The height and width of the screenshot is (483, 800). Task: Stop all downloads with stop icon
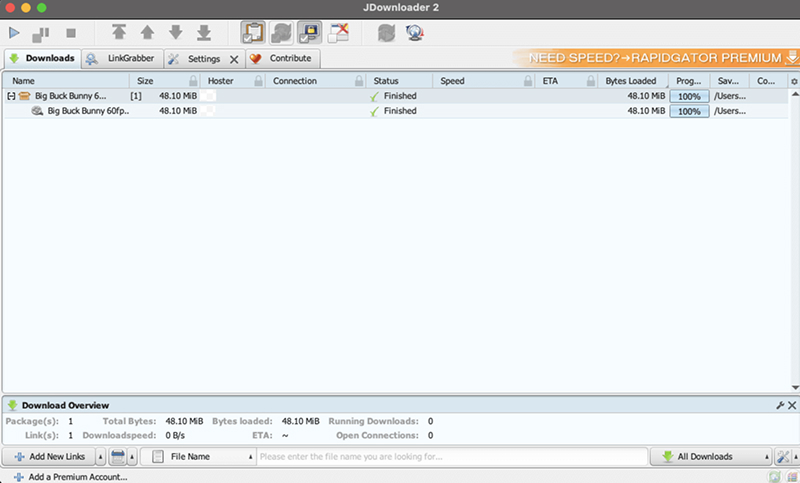click(x=71, y=33)
